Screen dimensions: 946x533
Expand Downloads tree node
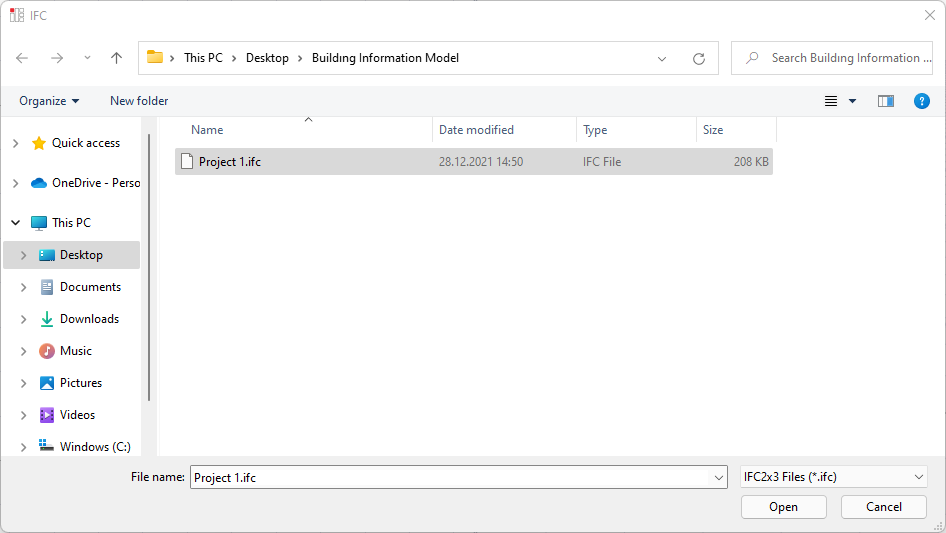[24, 319]
